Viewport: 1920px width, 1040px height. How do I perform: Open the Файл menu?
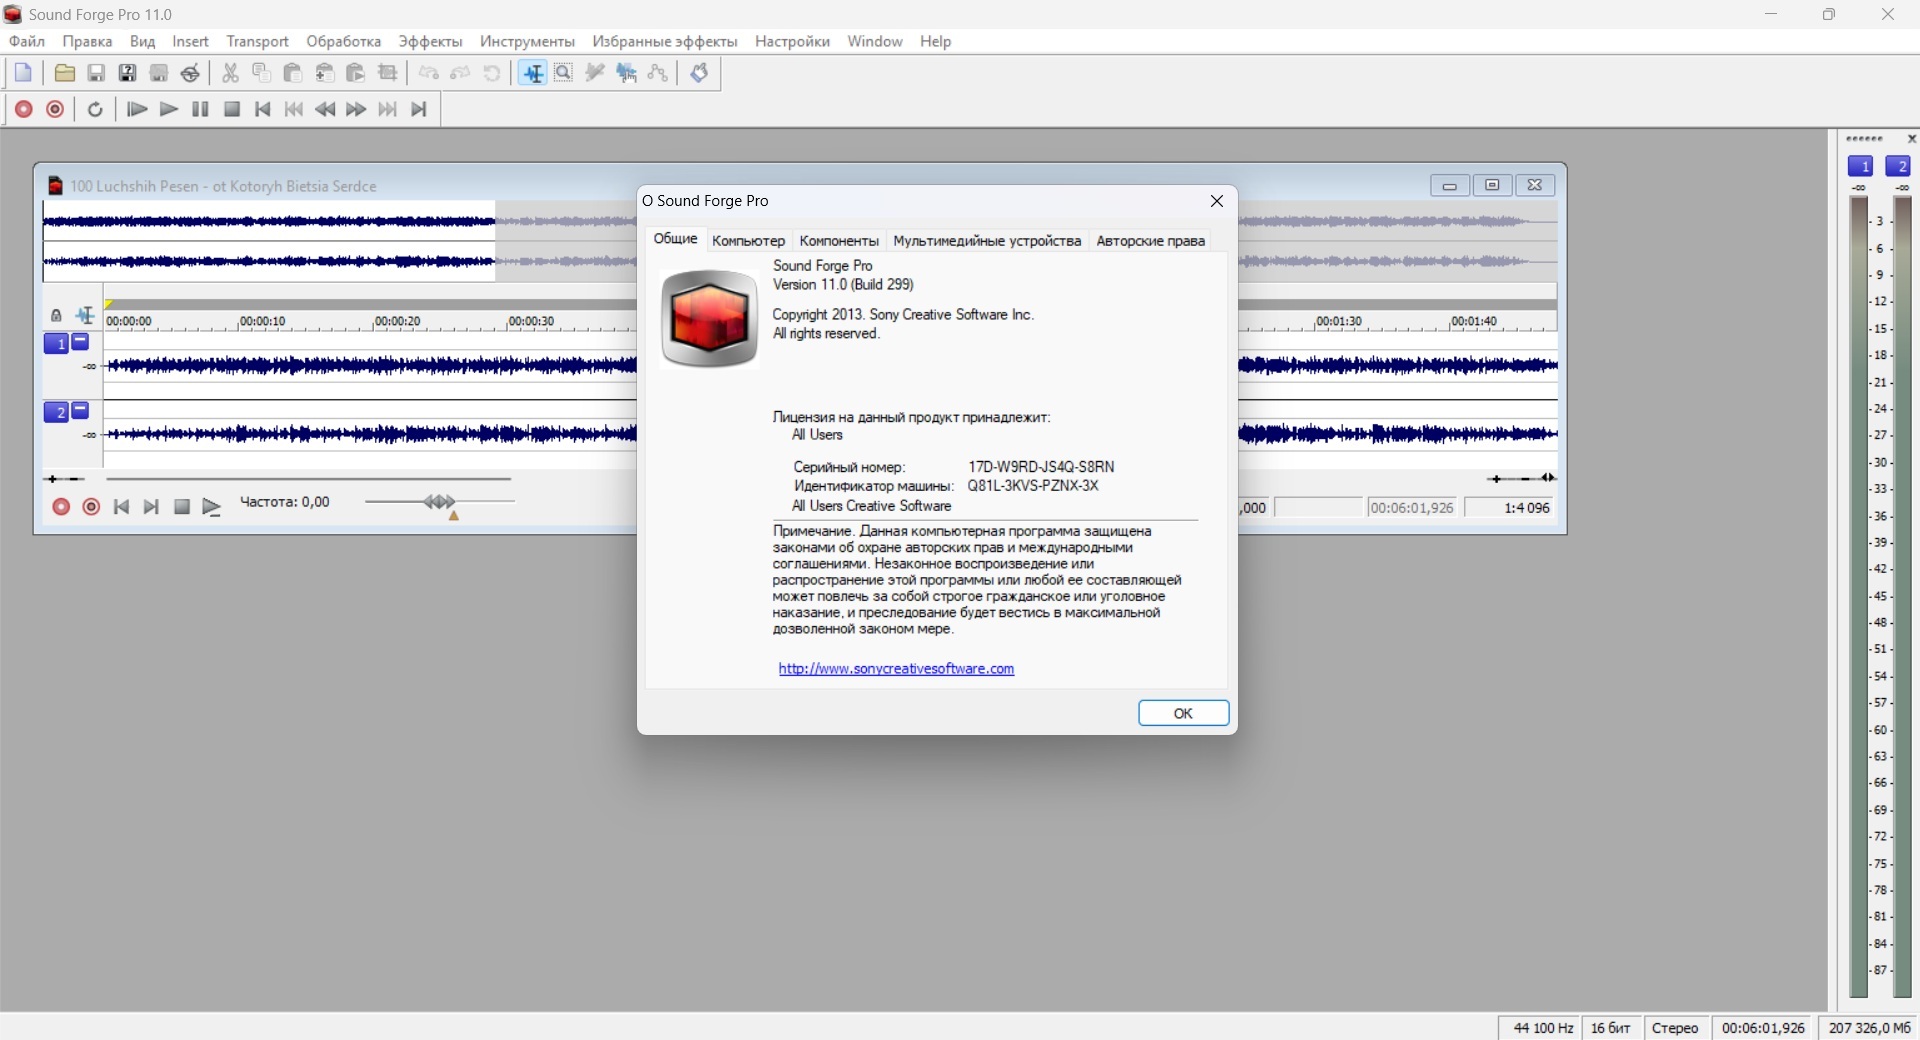click(x=27, y=41)
